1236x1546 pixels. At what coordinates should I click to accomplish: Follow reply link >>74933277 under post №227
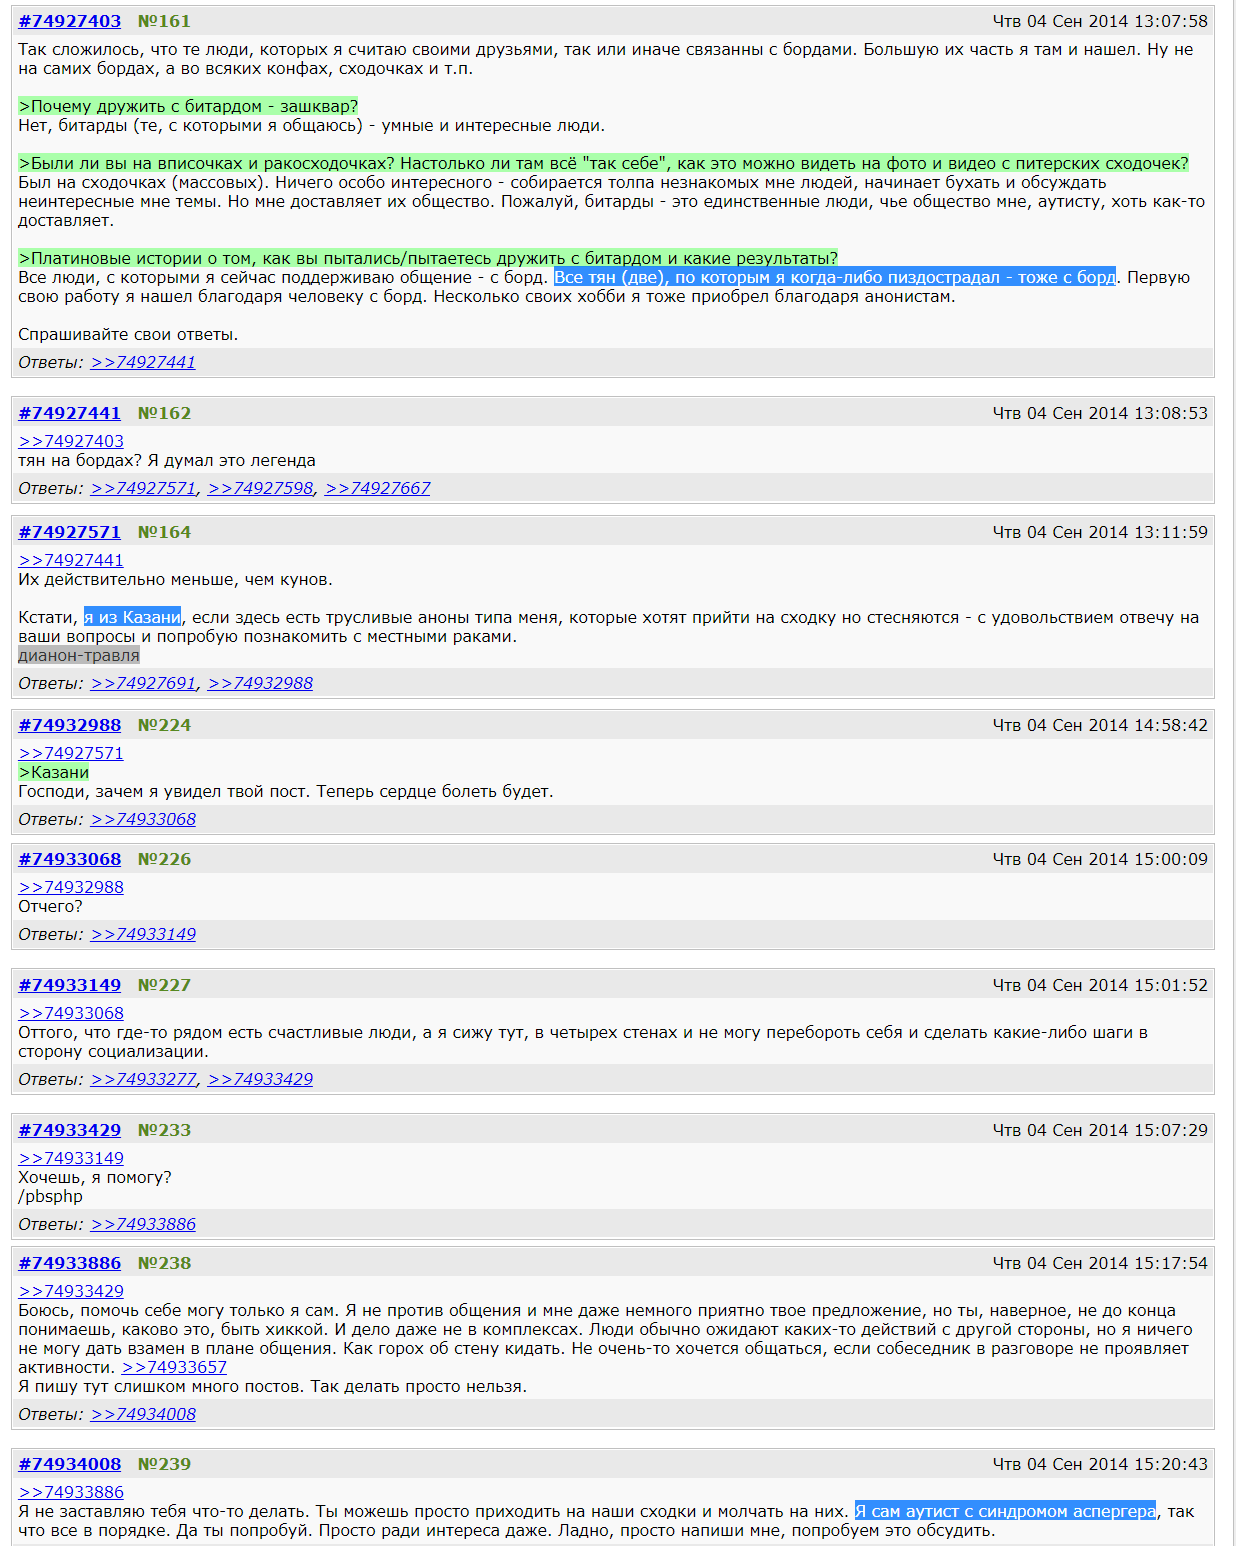coord(143,1079)
